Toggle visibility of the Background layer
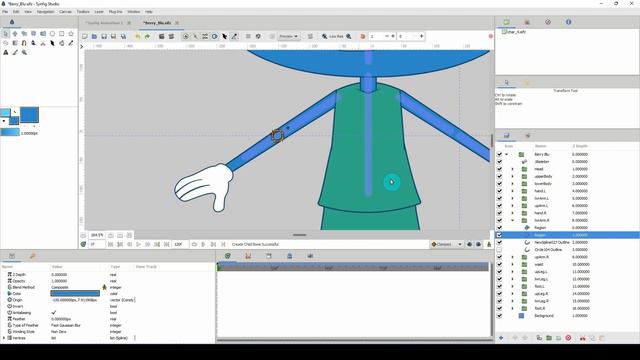 (x=499, y=316)
